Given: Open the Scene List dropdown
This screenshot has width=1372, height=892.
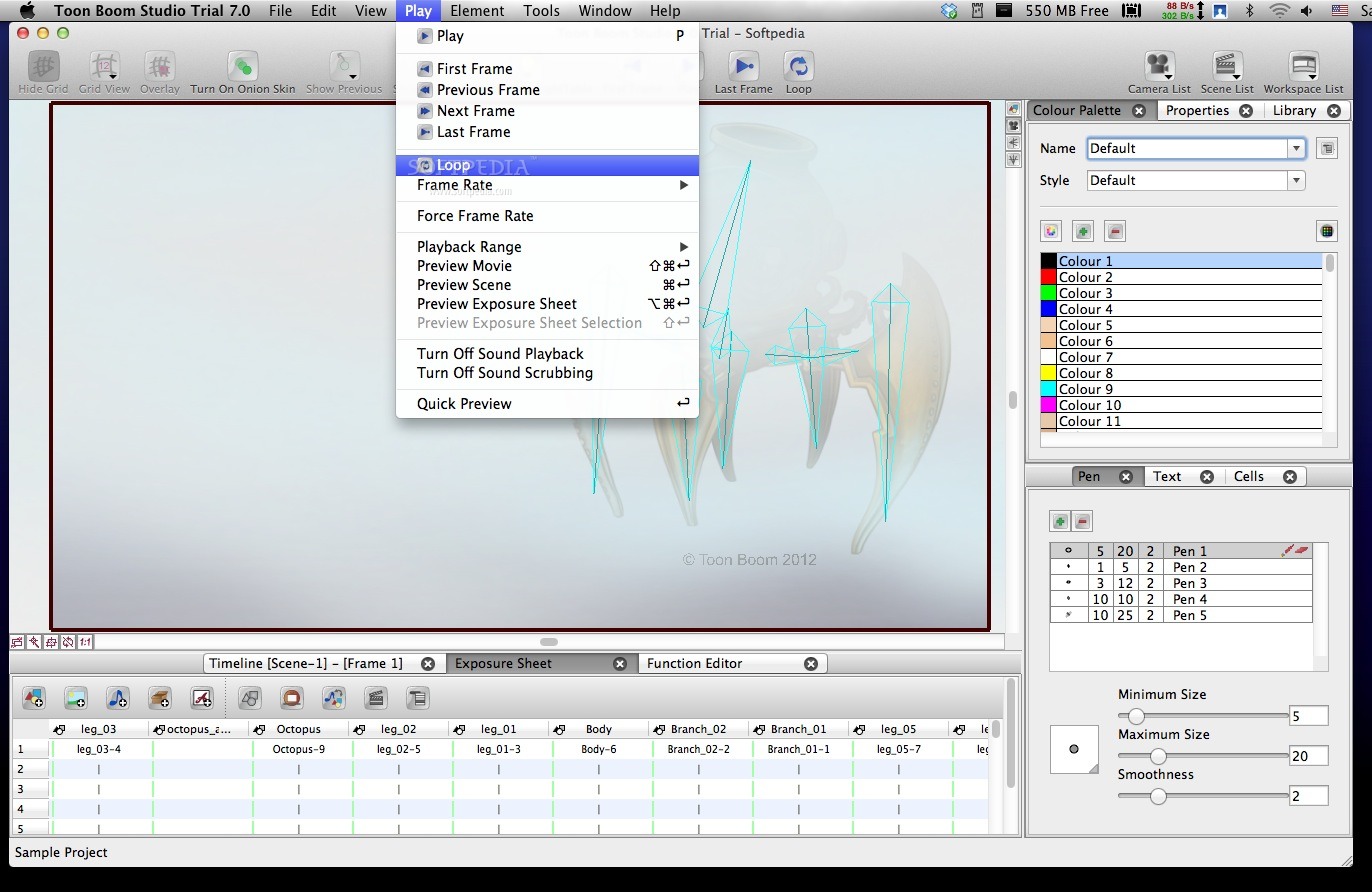Looking at the screenshot, I should pyautogui.click(x=1236, y=76).
